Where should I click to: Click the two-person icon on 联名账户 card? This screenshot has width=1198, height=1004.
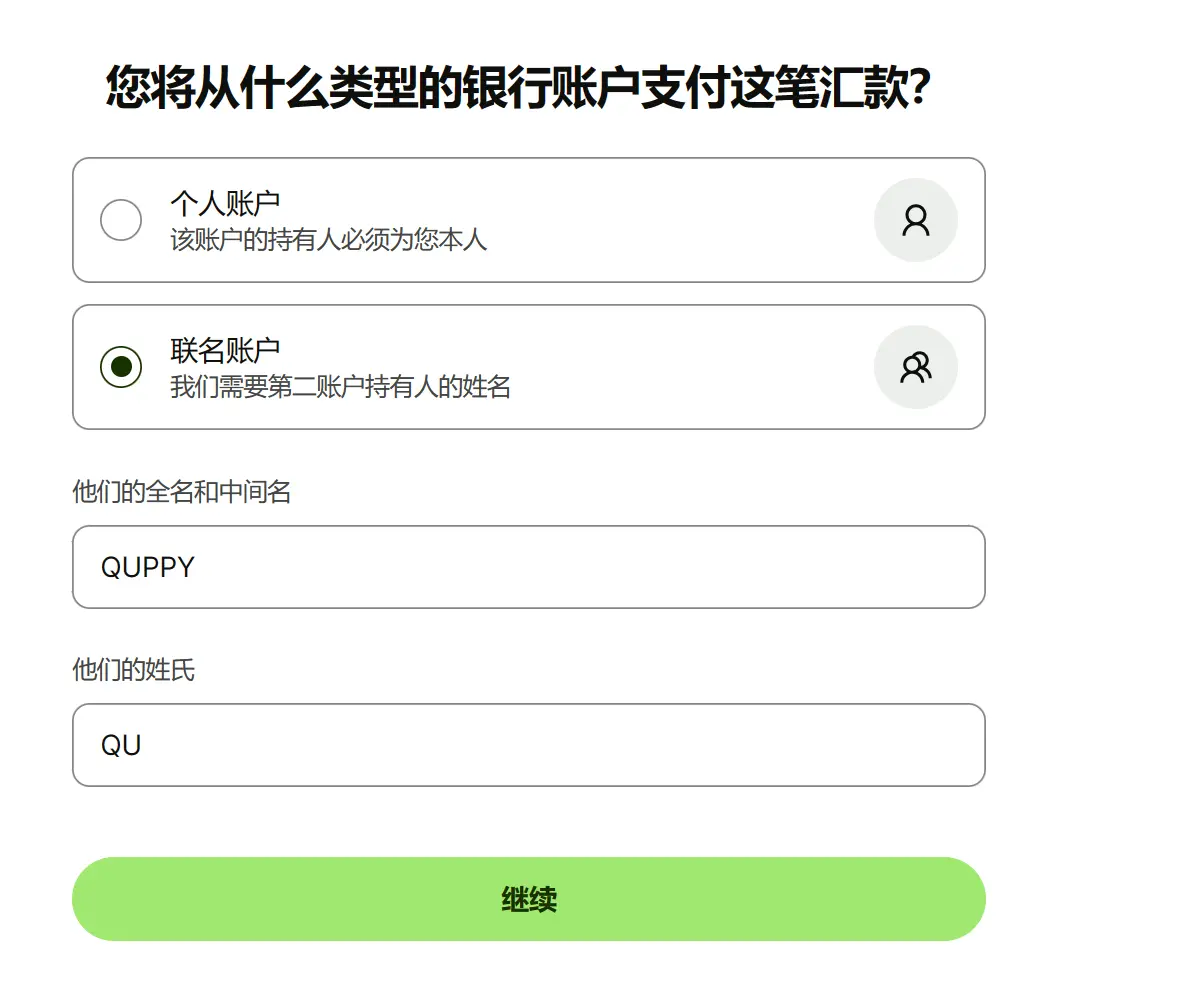pos(915,367)
